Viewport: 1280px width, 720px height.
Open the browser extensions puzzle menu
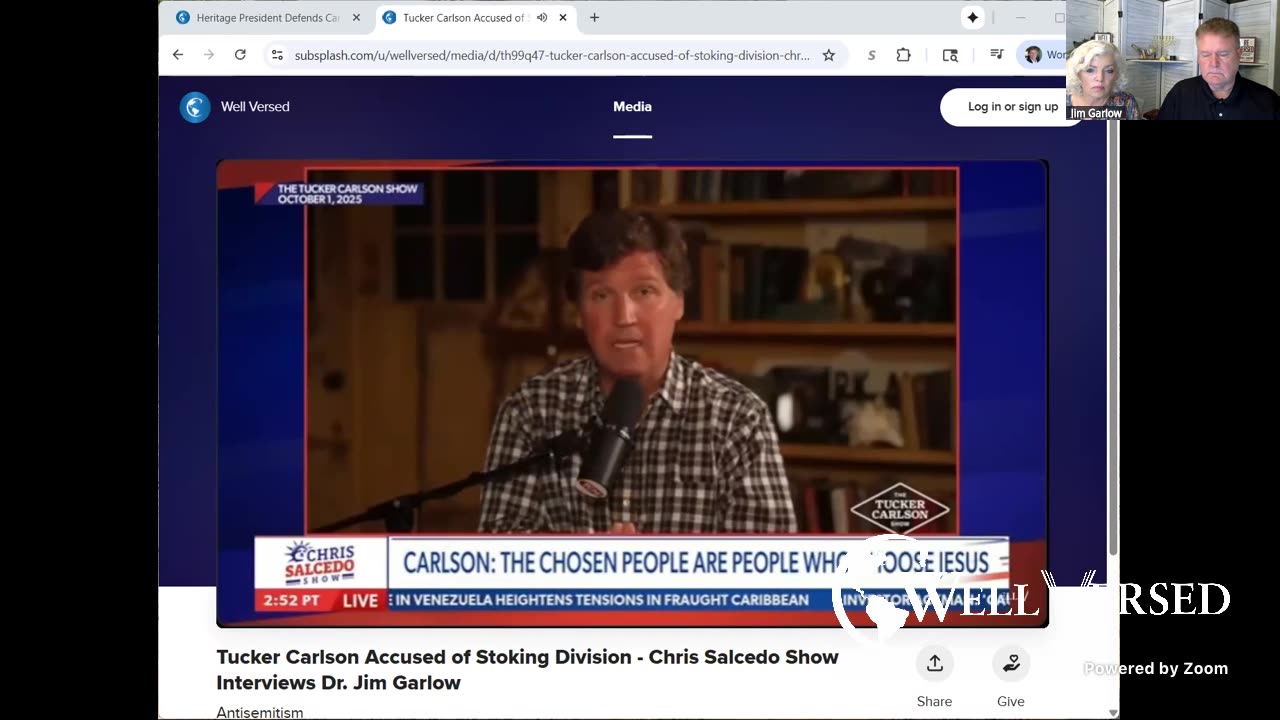click(903, 55)
